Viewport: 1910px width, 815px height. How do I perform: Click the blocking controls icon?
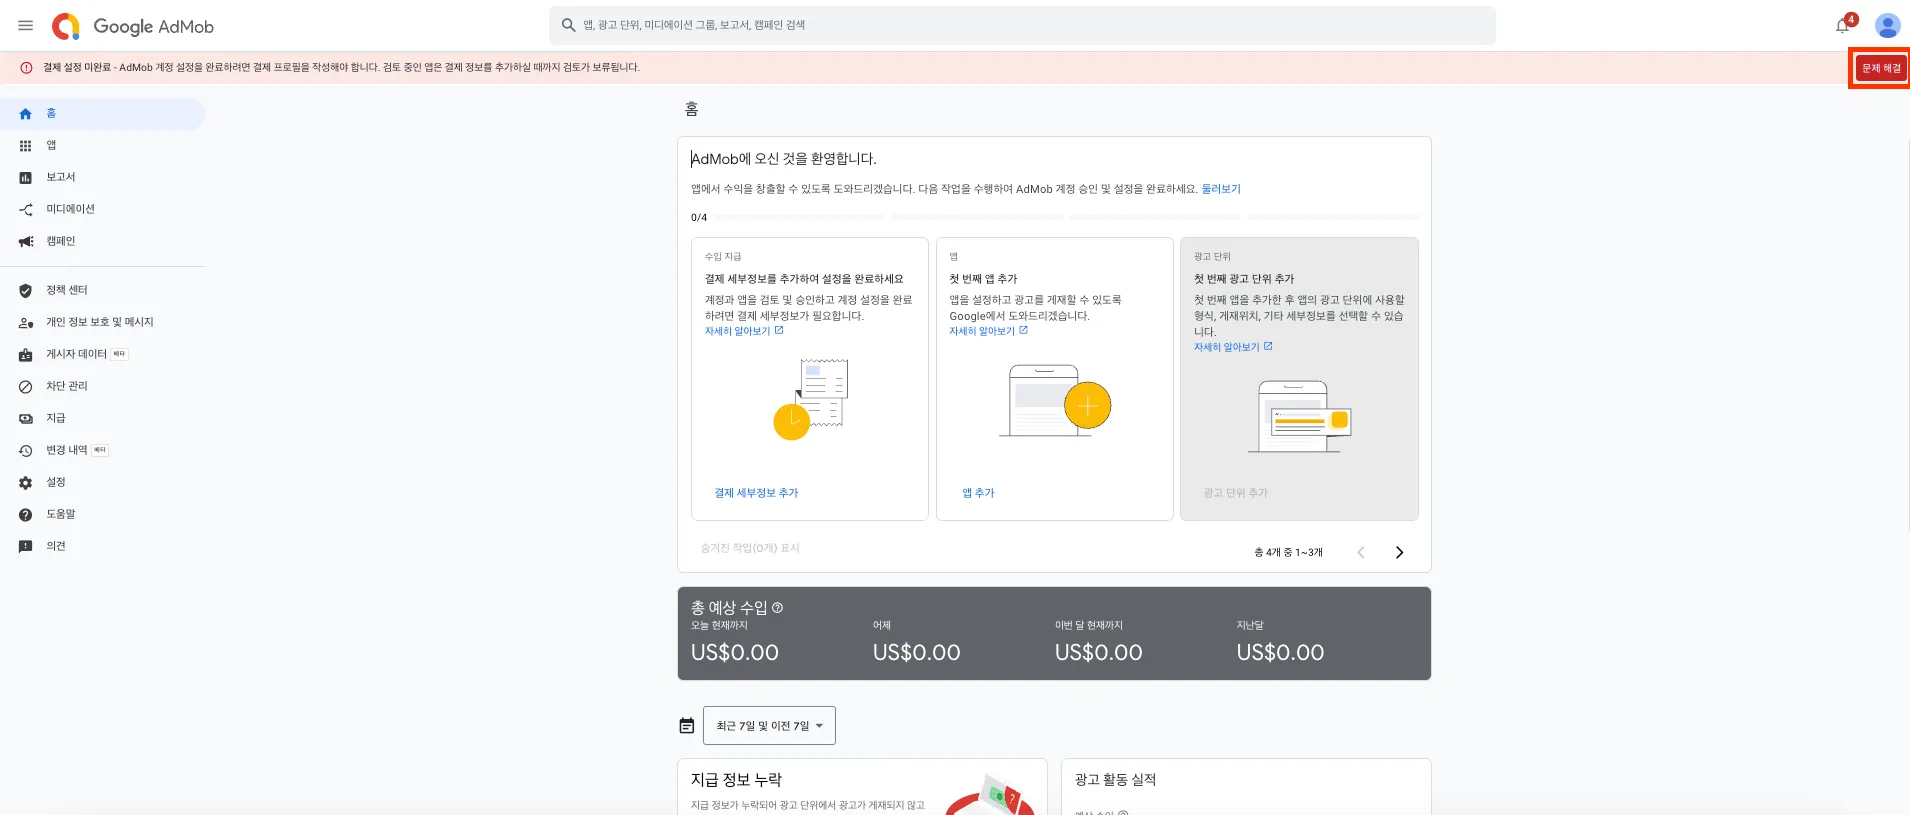(x=26, y=387)
